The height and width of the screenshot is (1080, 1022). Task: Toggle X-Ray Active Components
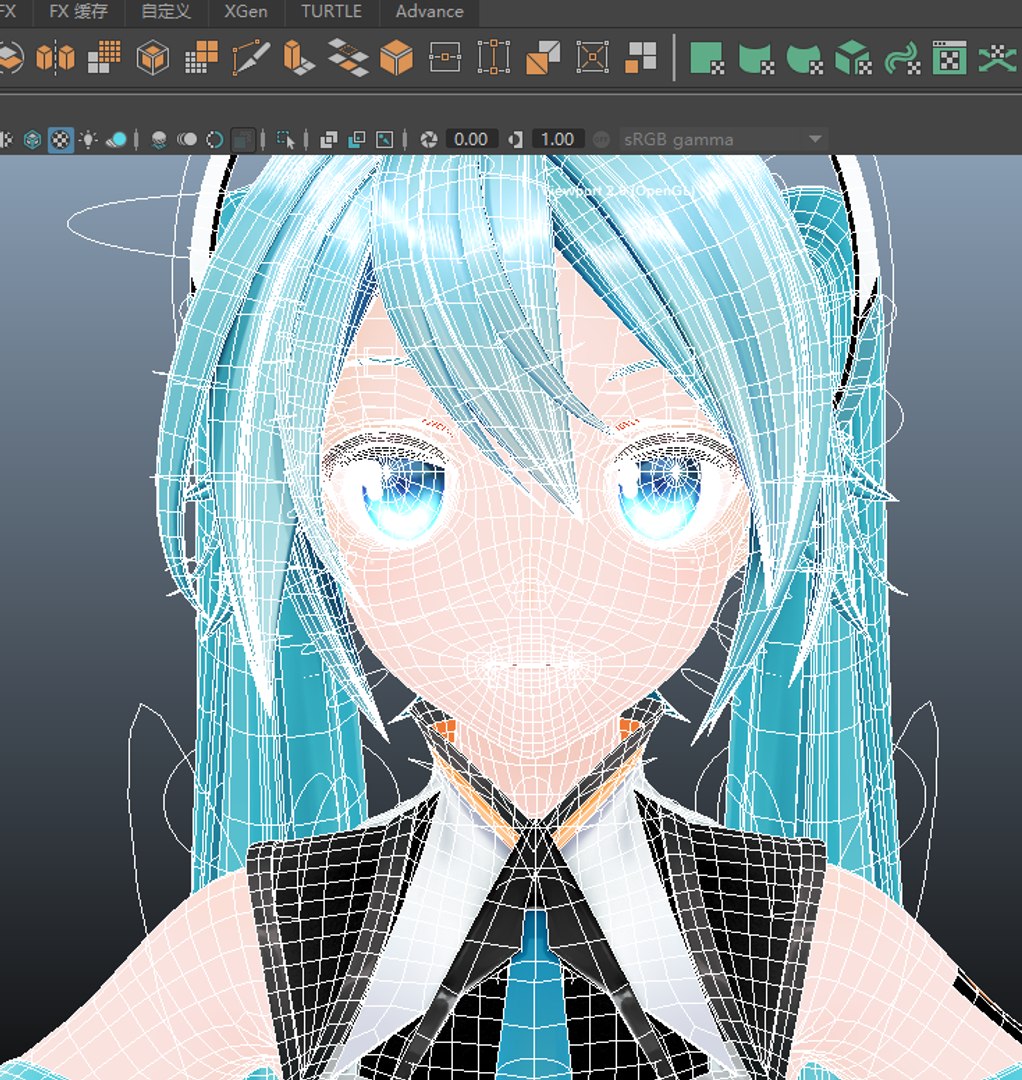(357, 140)
